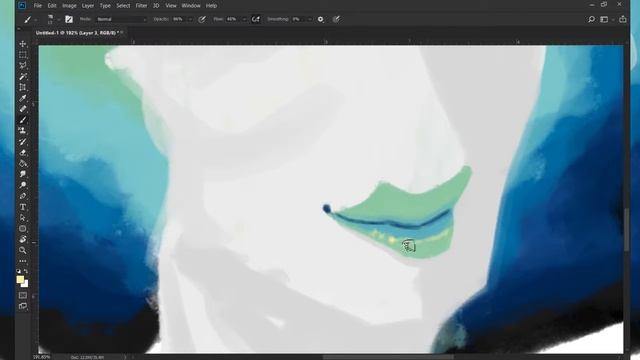
Task: Open the 3D menu
Action: coord(156,6)
